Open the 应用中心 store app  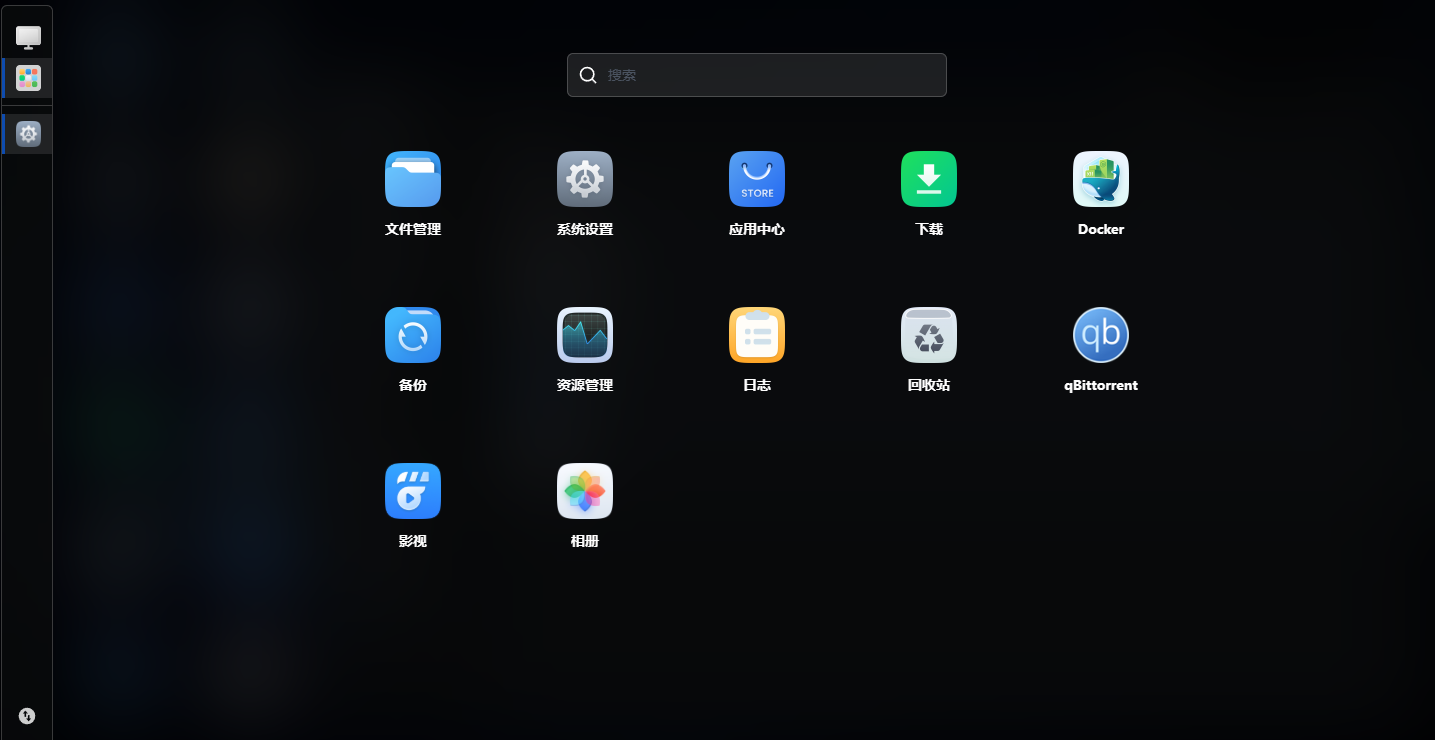757,179
